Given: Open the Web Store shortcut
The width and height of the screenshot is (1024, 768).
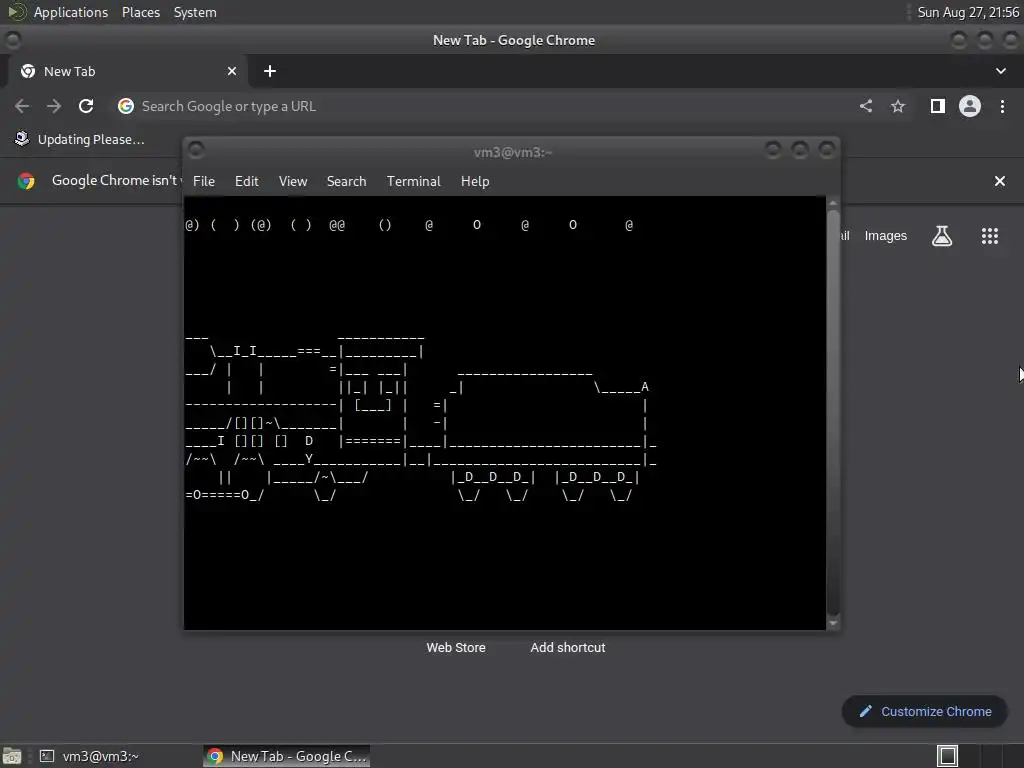Looking at the screenshot, I should (x=456, y=647).
